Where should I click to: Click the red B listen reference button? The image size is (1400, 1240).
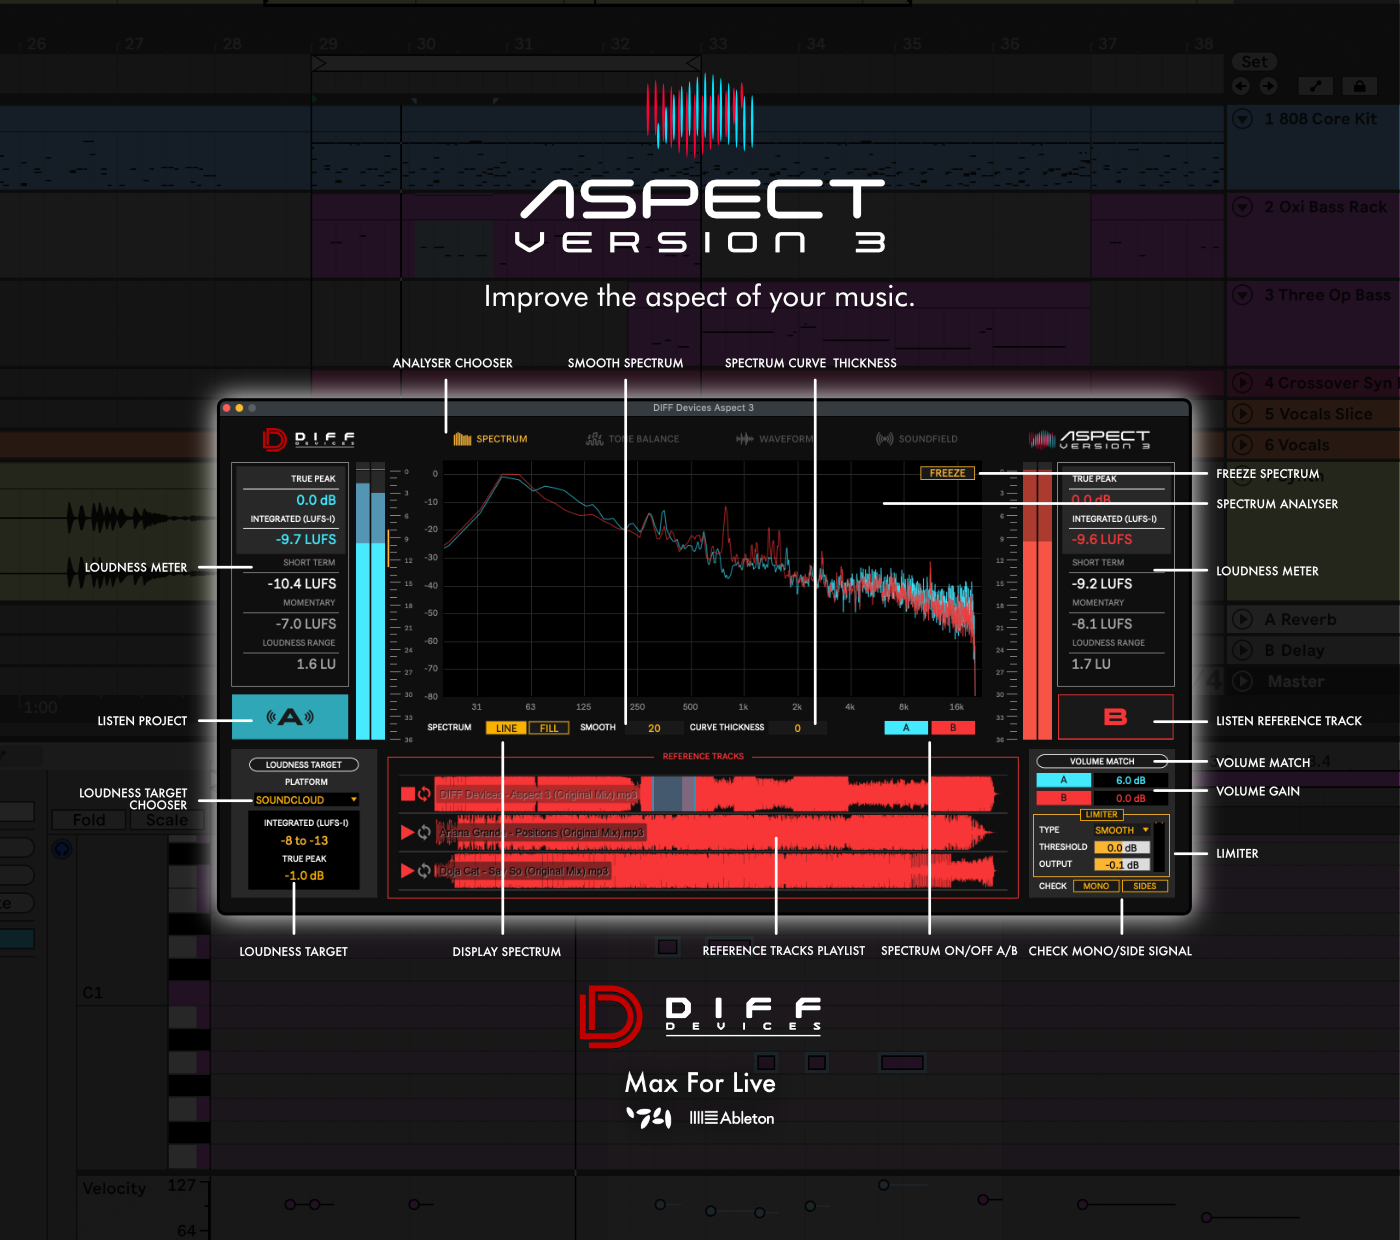point(1115,717)
